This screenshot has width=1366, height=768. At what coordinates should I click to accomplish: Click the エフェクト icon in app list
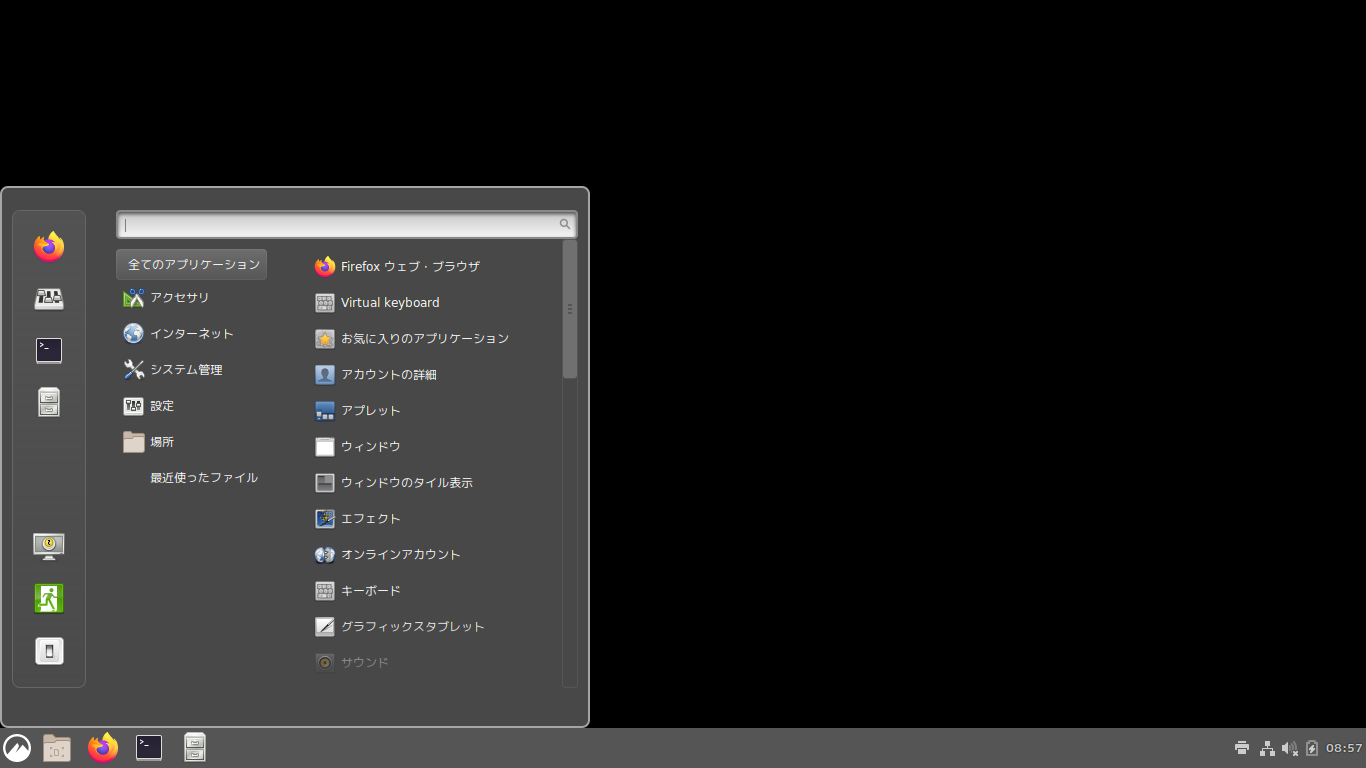(325, 519)
